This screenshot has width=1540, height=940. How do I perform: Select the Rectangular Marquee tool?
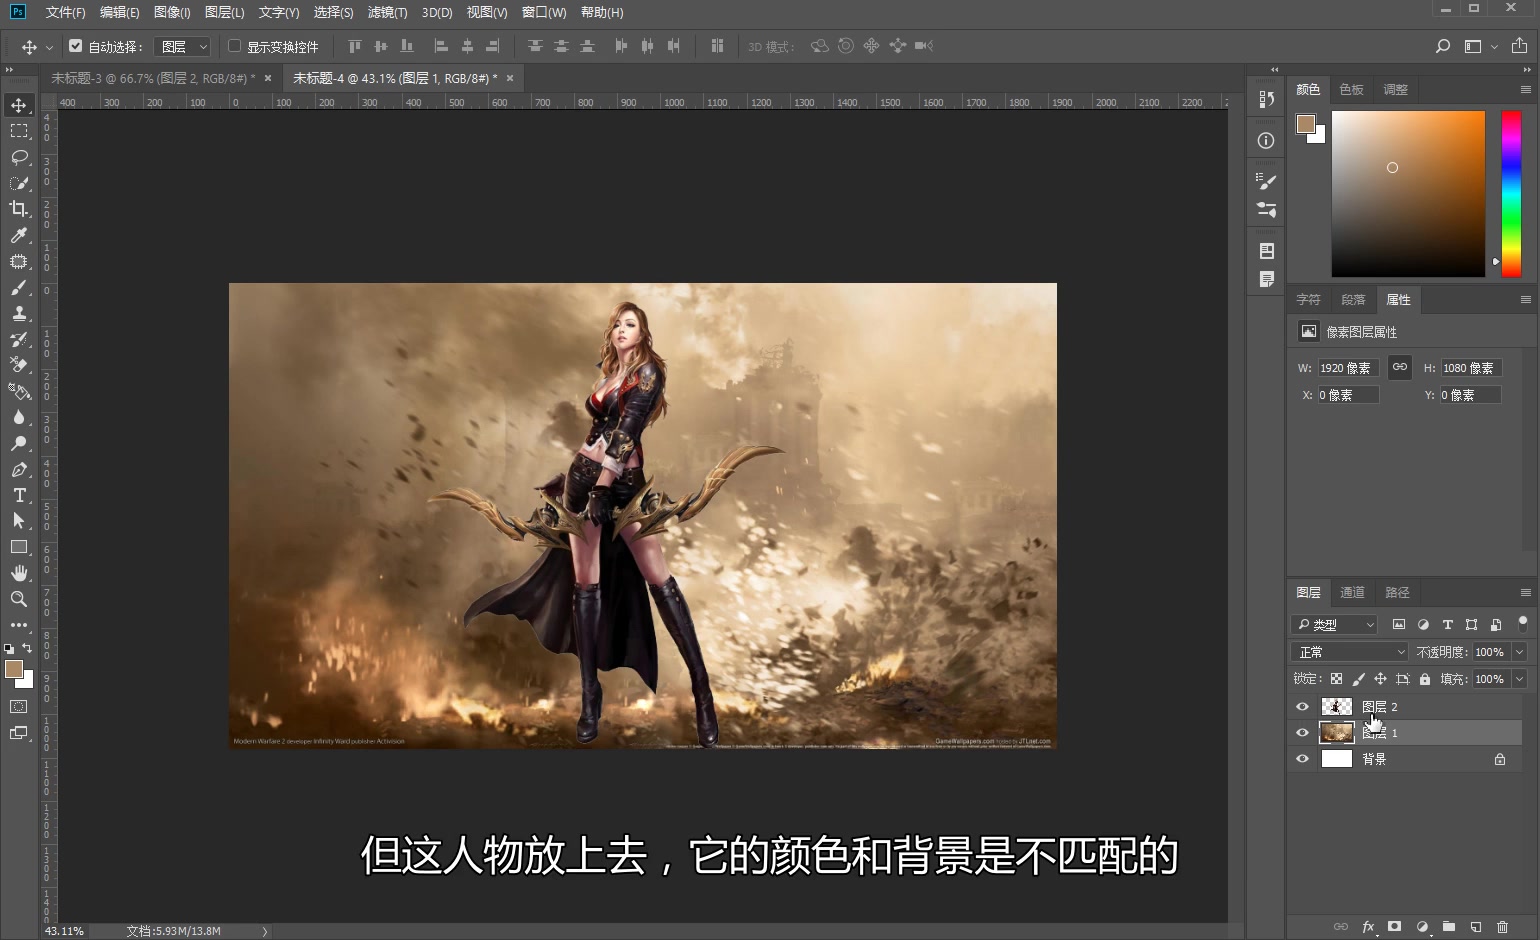click(x=19, y=131)
